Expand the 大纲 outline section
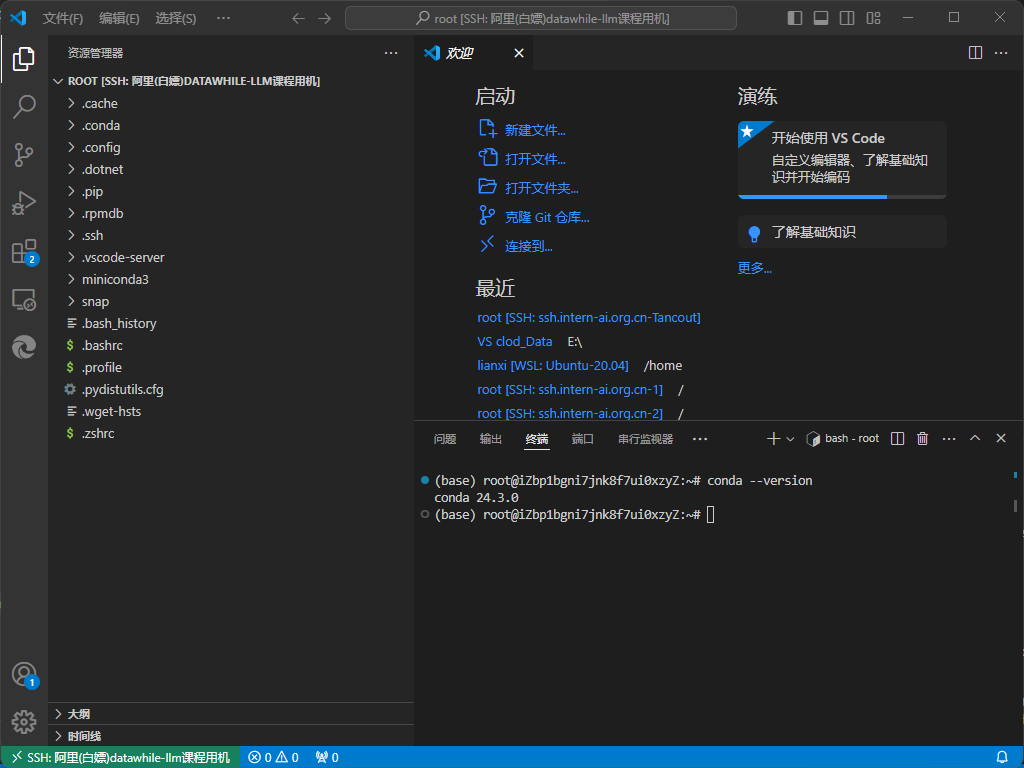This screenshot has height=768, width=1024. point(78,714)
